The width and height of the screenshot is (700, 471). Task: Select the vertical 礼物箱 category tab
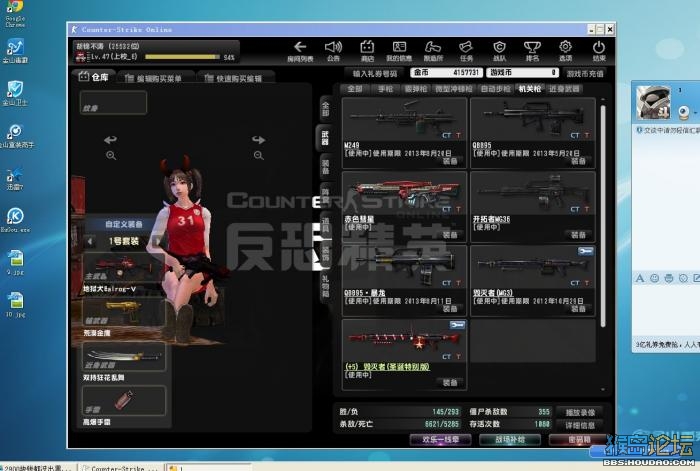tap(325, 286)
